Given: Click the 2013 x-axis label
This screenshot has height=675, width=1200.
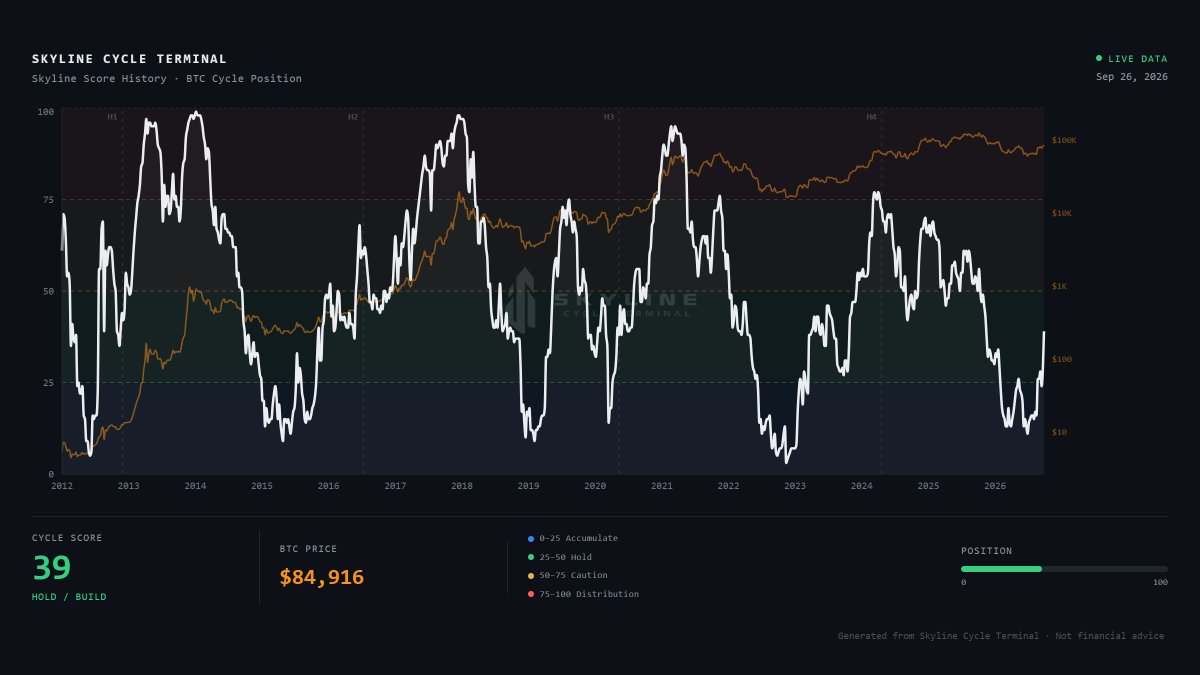Looking at the screenshot, I should [128, 486].
